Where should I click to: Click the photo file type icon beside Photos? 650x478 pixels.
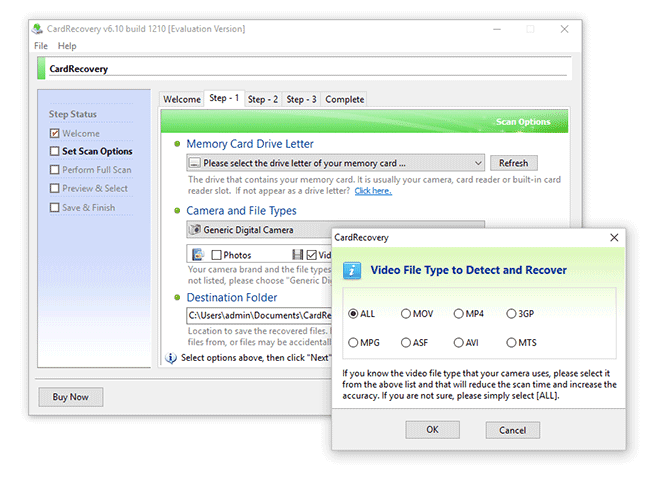pos(198,255)
